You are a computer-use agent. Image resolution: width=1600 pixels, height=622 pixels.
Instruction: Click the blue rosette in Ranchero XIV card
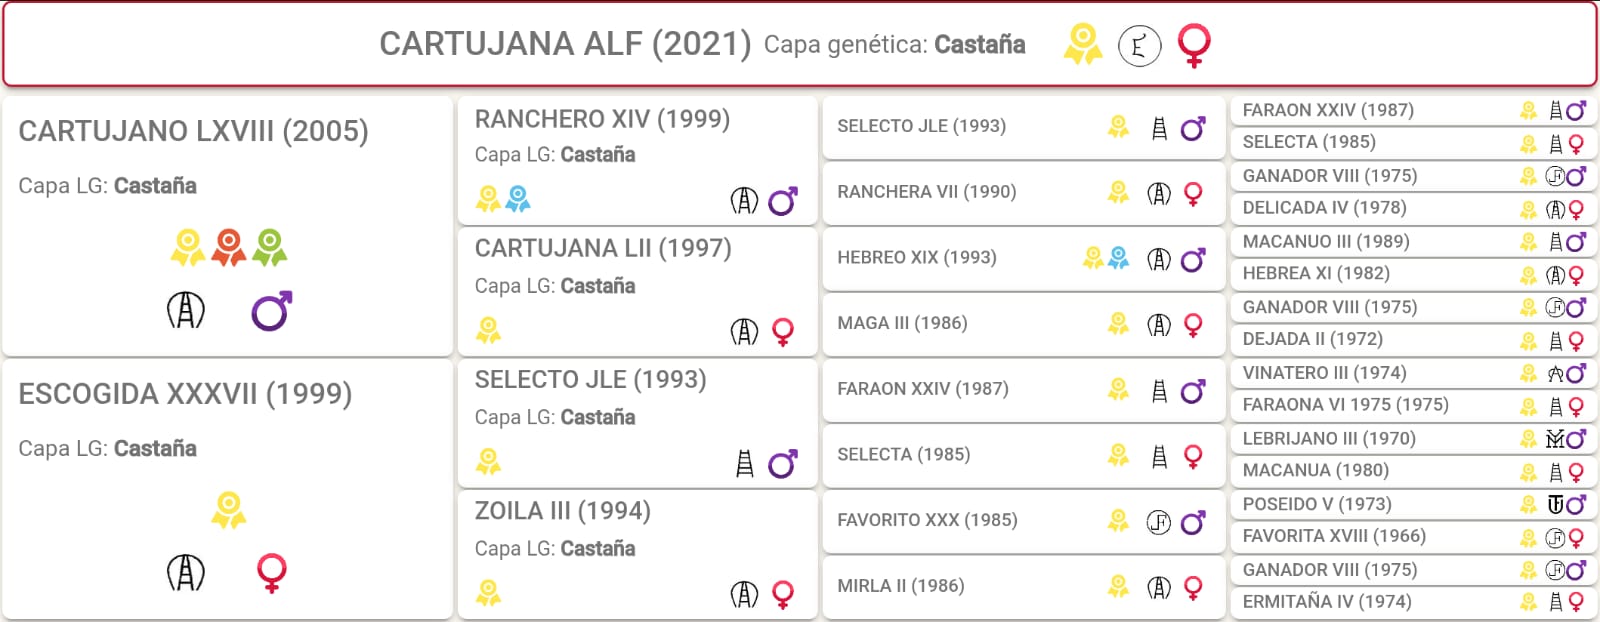click(518, 199)
